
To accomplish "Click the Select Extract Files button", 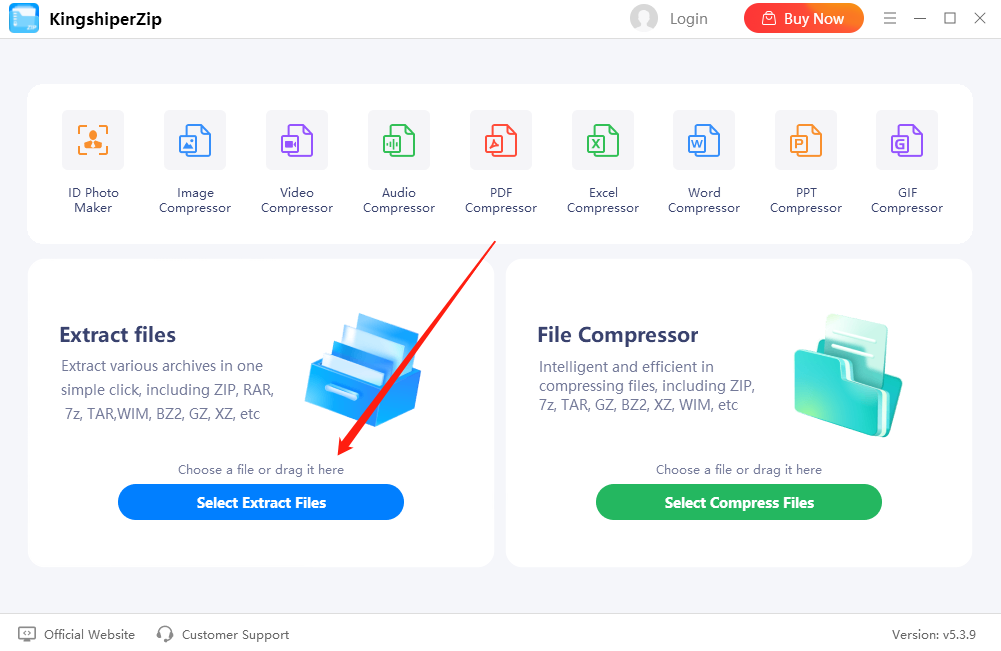I will pyautogui.click(x=261, y=502).
